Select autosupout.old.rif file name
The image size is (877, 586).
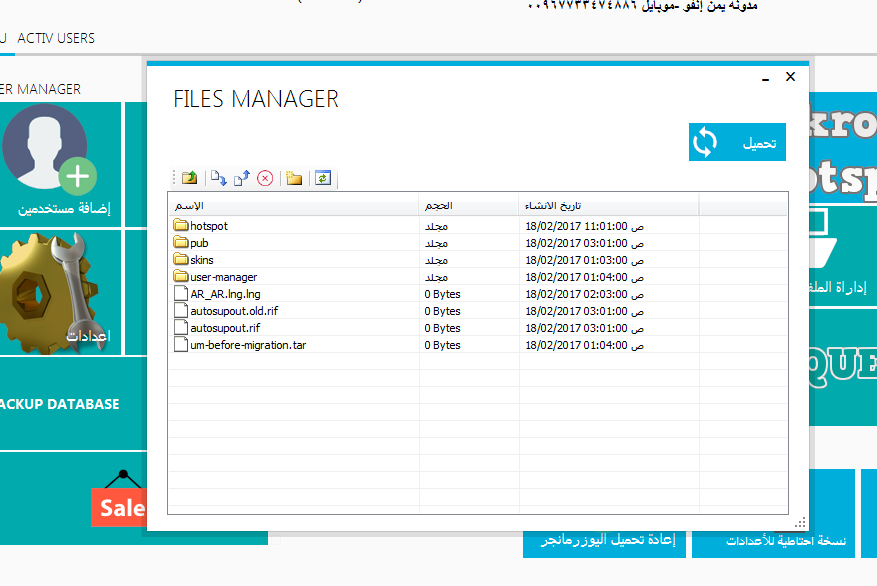click(234, 311)
